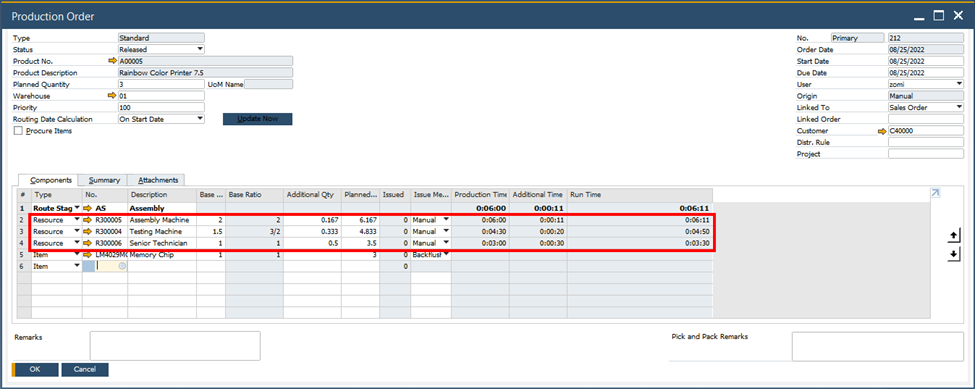Click Warehouse input field showing 01

161,96
